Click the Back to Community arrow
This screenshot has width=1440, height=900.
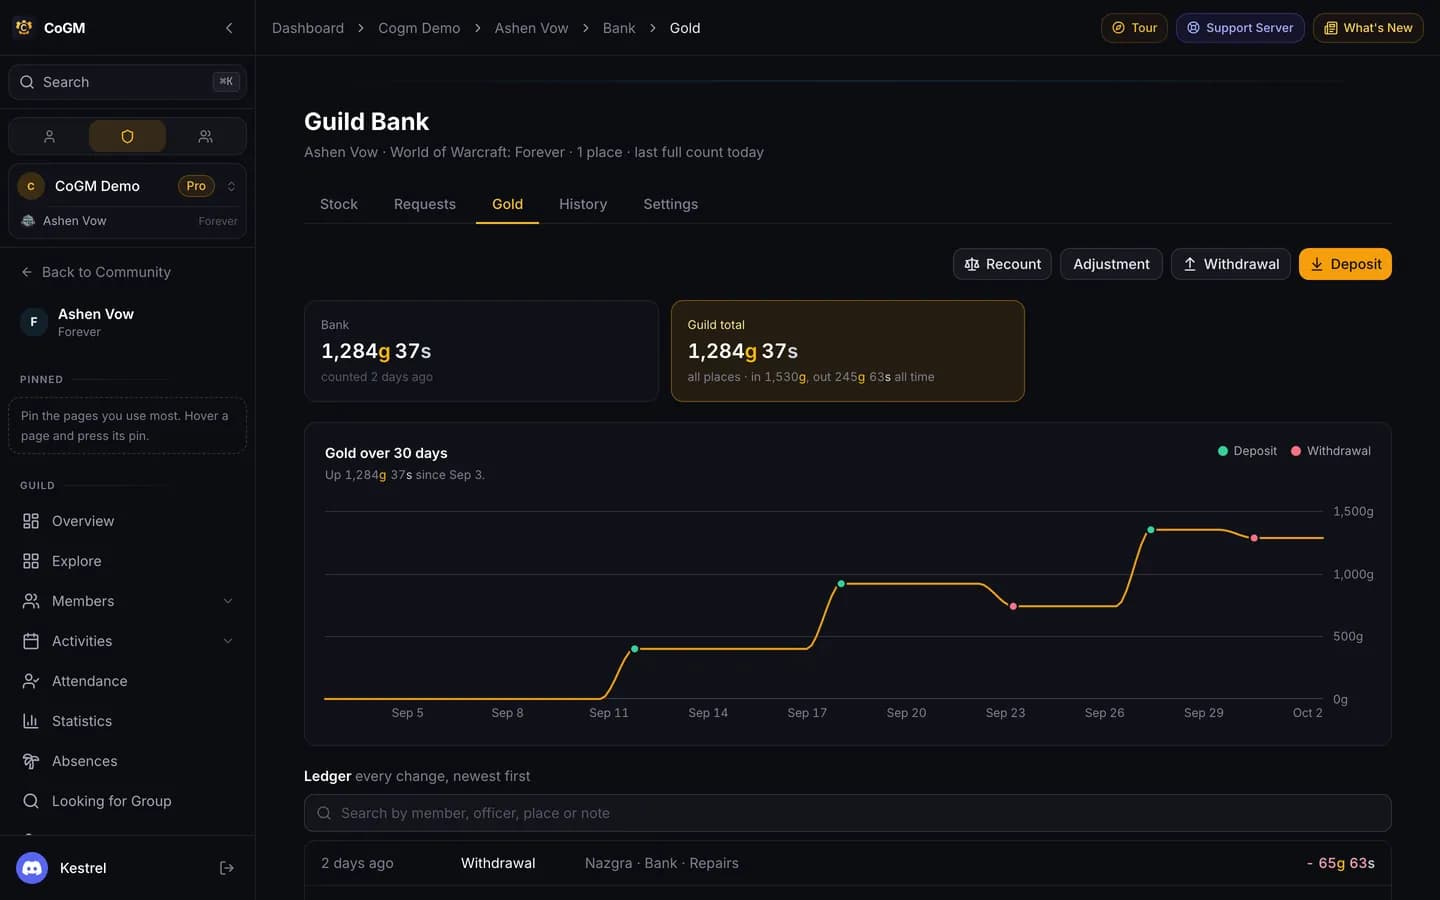point(27,272)
